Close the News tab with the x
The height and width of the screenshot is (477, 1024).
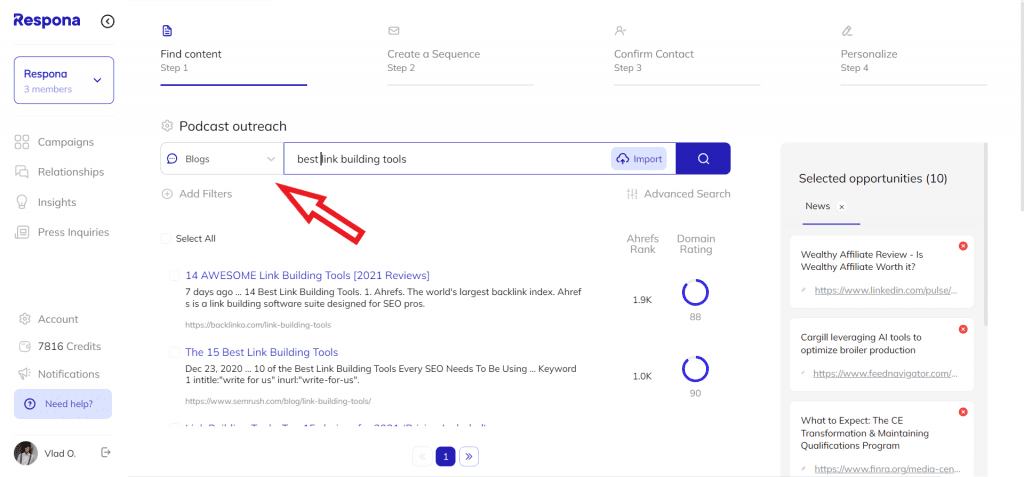point(842,206)
